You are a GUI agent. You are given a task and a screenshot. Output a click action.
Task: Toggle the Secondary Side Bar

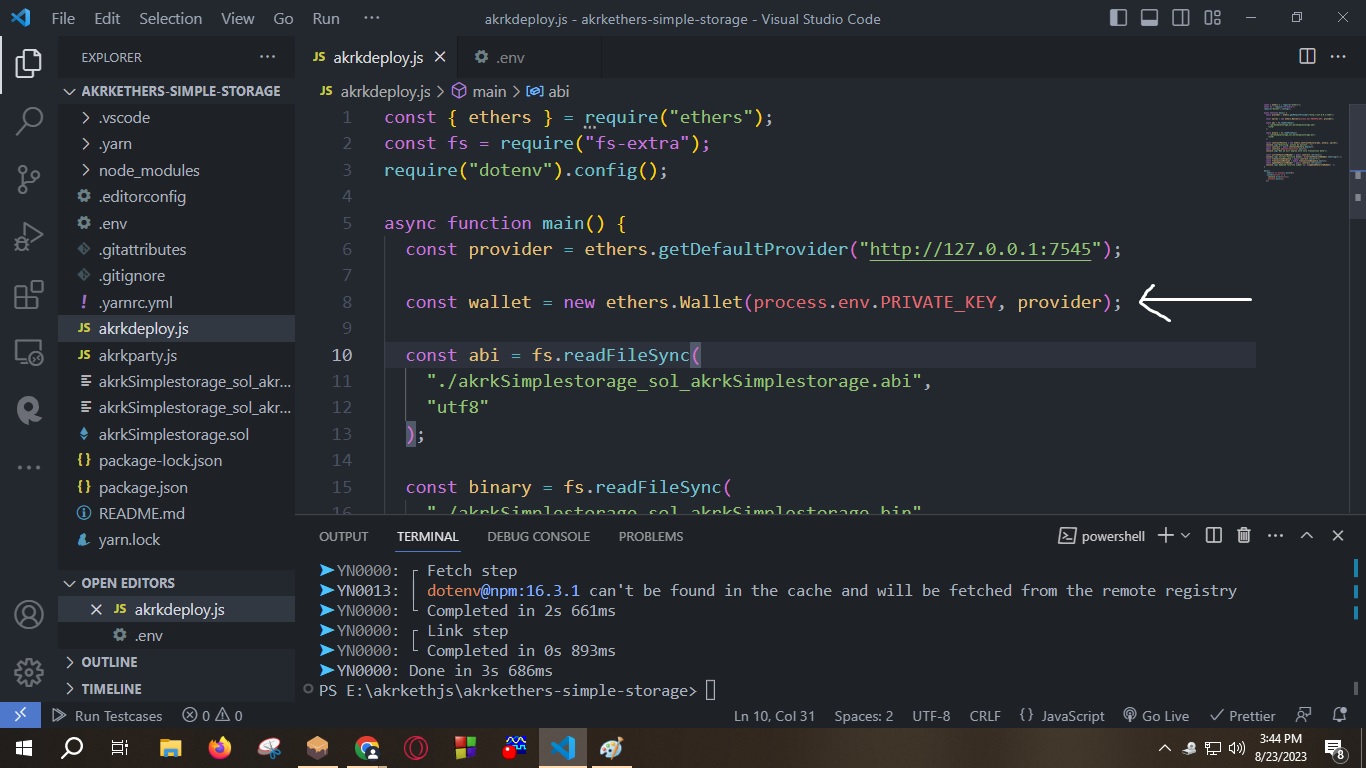pyautogui.click(x=1180, y=17)
